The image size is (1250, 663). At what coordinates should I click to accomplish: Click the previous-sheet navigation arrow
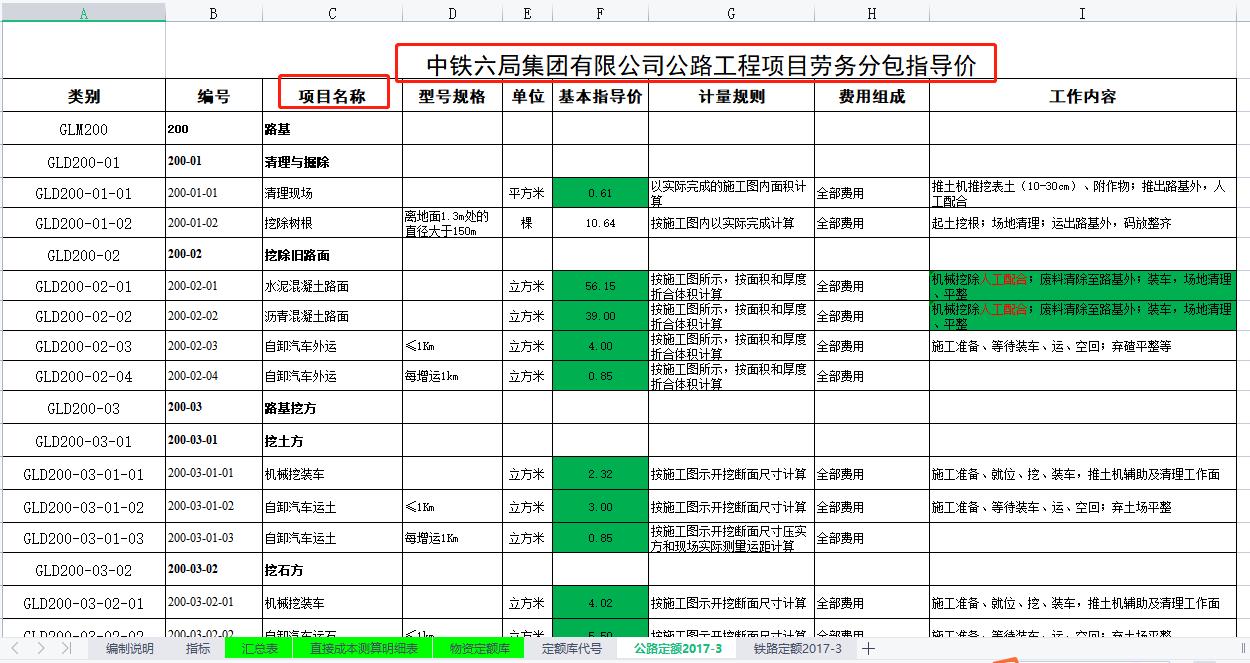pos(15,648)
